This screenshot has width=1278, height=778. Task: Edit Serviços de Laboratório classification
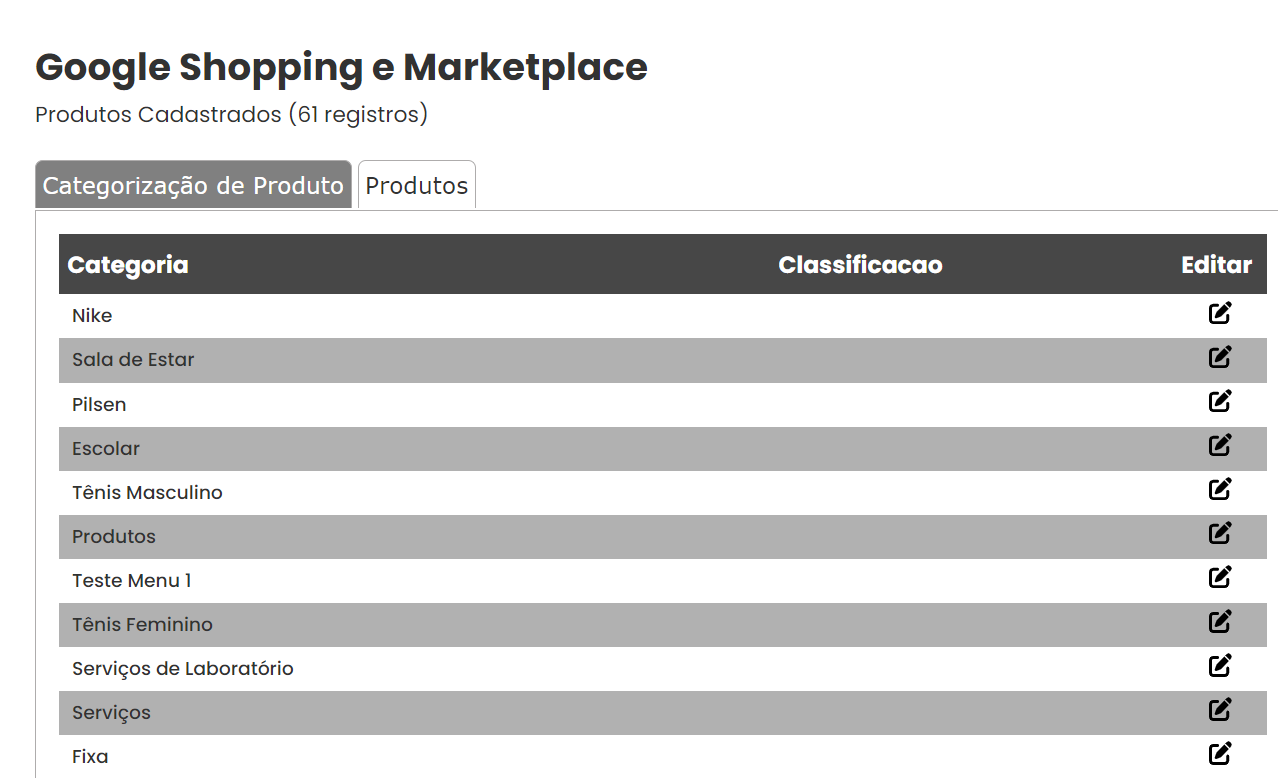(1219, 665)
